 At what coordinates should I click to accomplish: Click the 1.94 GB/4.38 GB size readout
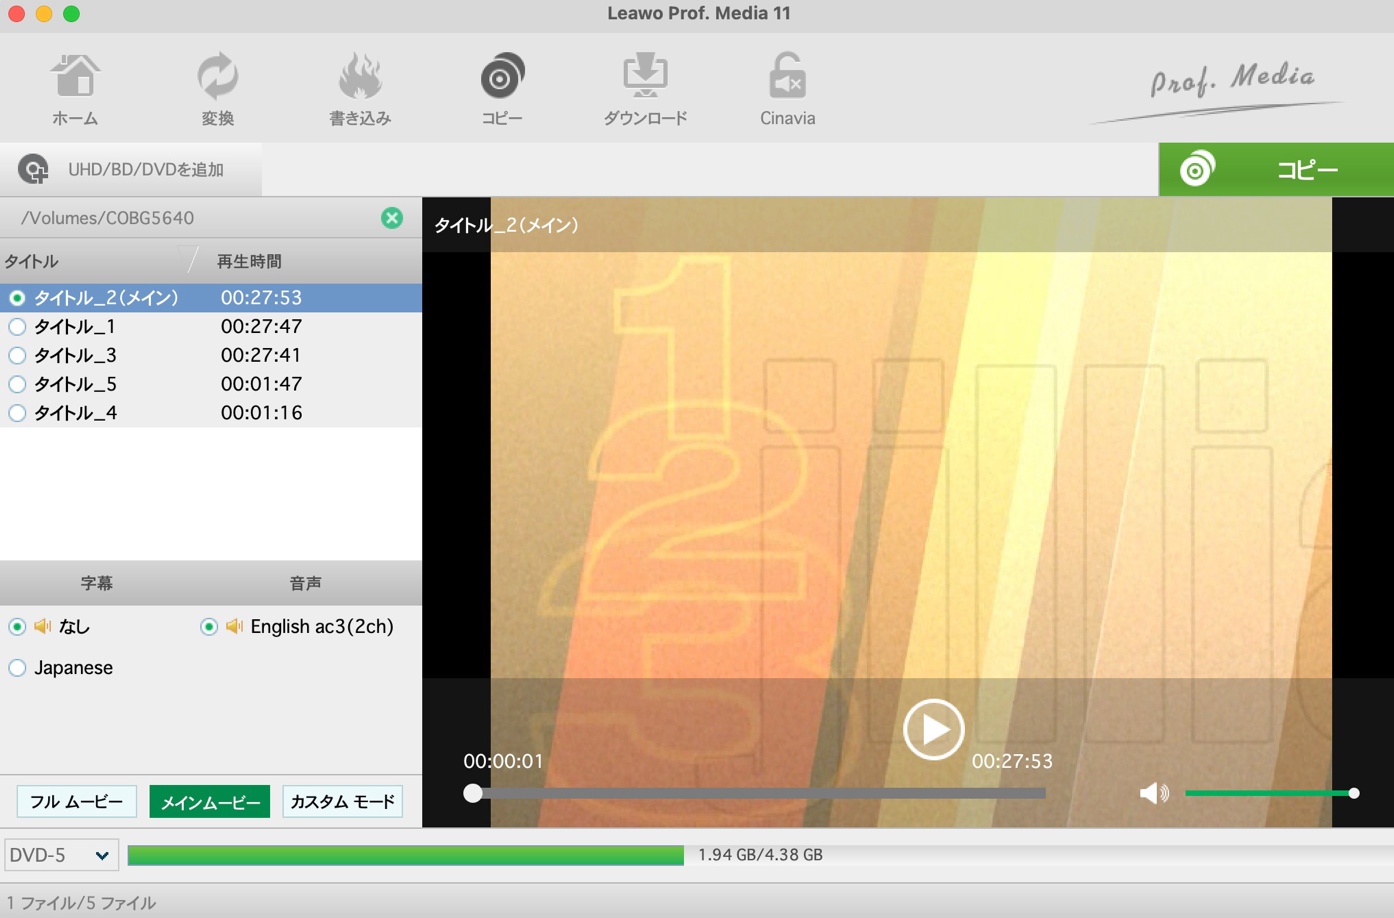[760, 855]
